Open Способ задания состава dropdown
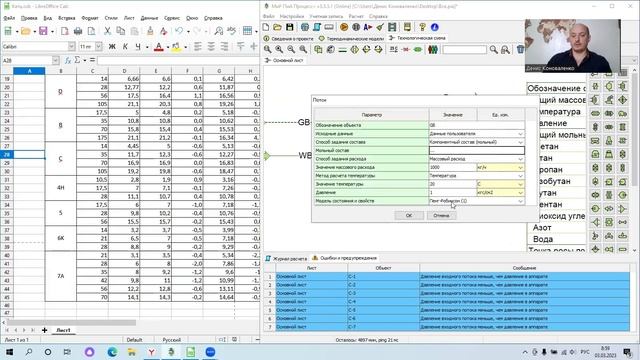The image size is (640, 360). tap(520, 142)
